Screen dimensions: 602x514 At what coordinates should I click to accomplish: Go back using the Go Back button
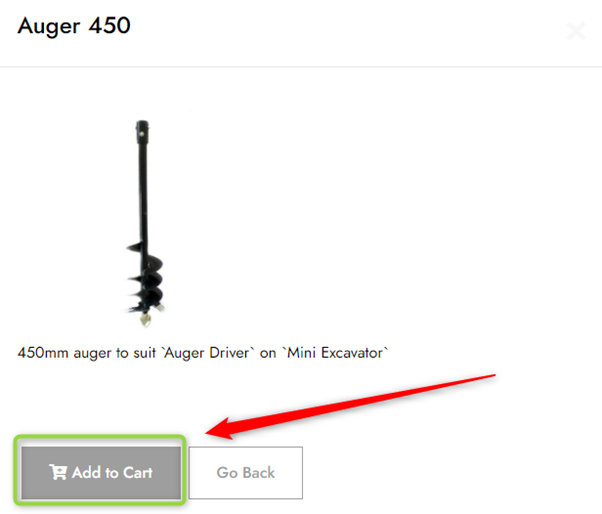[x=246, y=473]
